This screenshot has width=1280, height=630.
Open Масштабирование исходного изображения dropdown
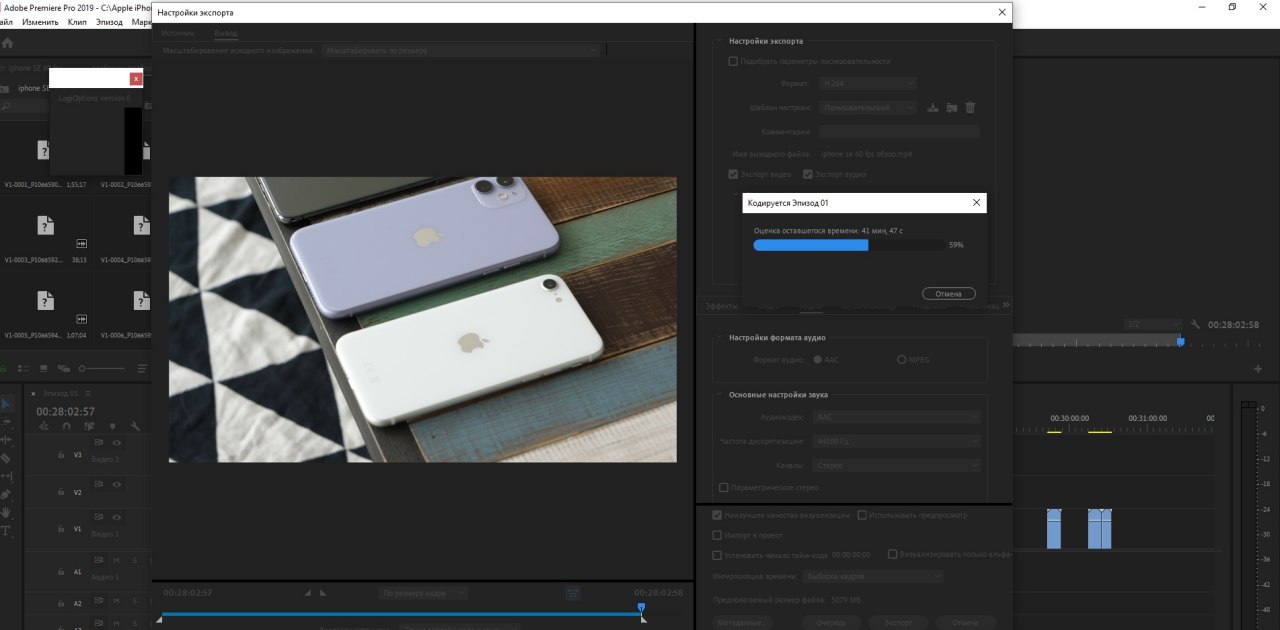pos(461,50)
